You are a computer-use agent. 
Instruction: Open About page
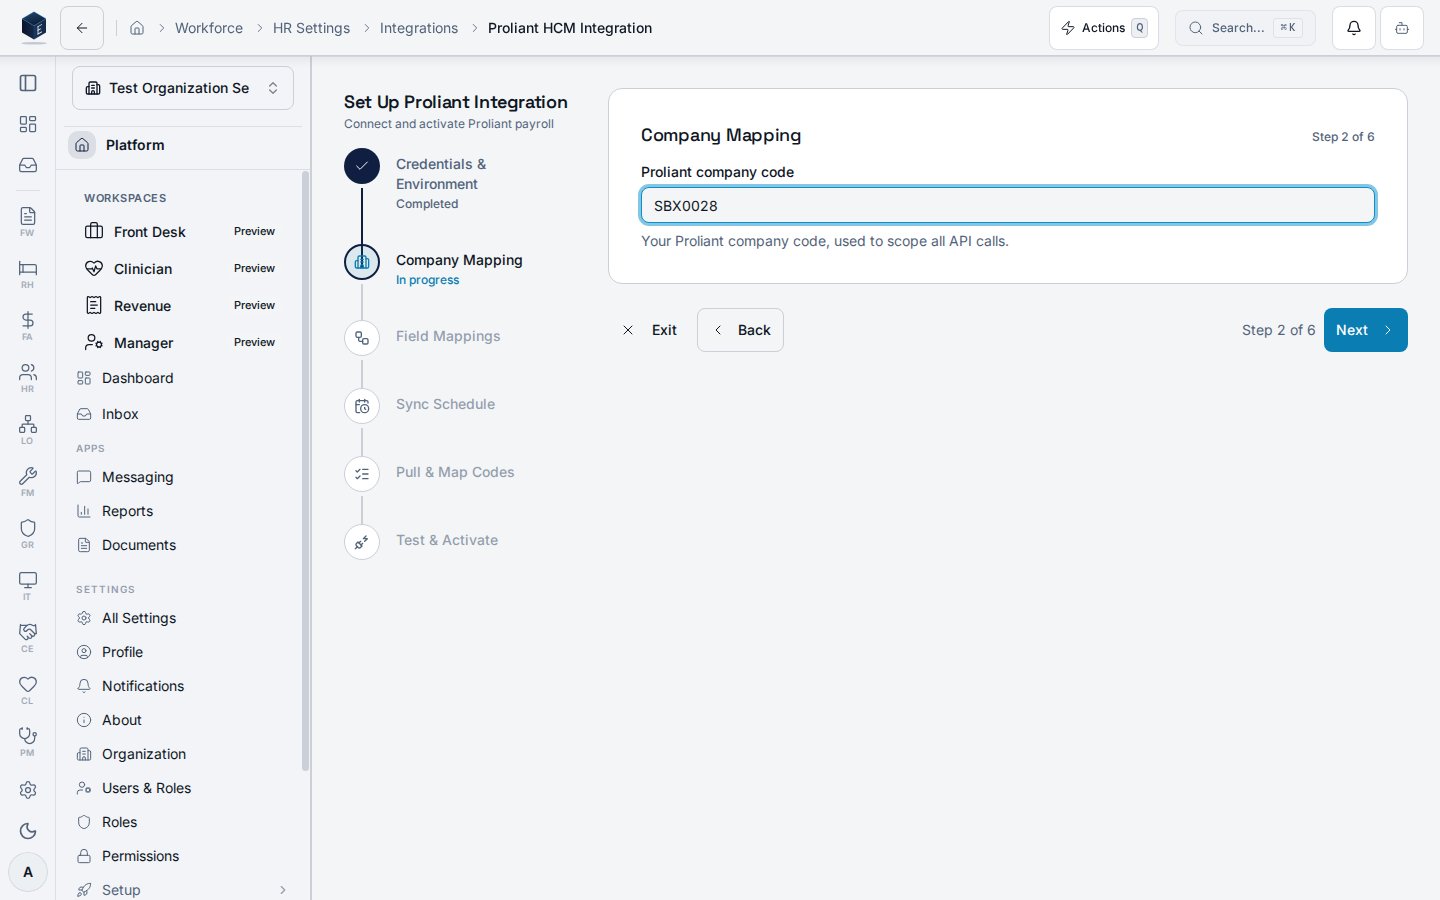[x=183, y=720]
